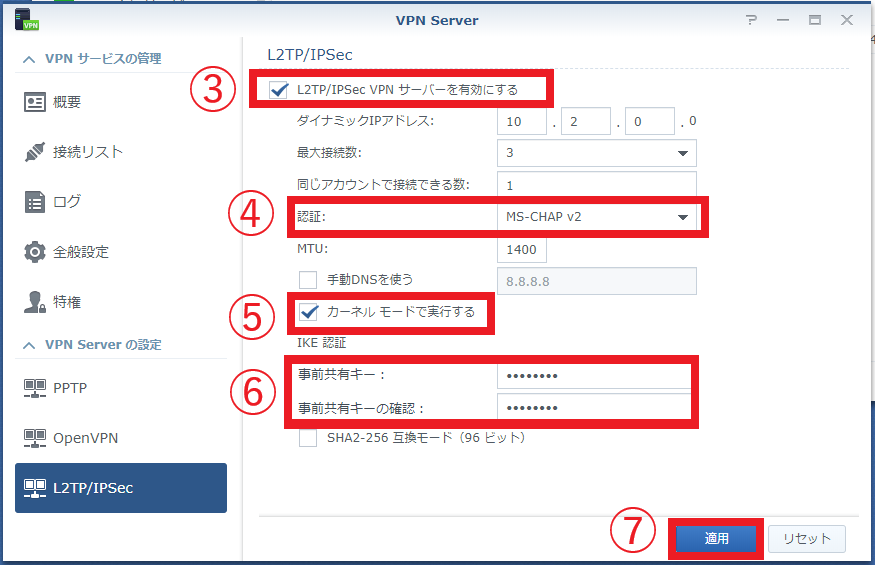Viewport: 875px width, 565px height.
Task: Click third dynamic IP octet field
Action: coord(650,121)
